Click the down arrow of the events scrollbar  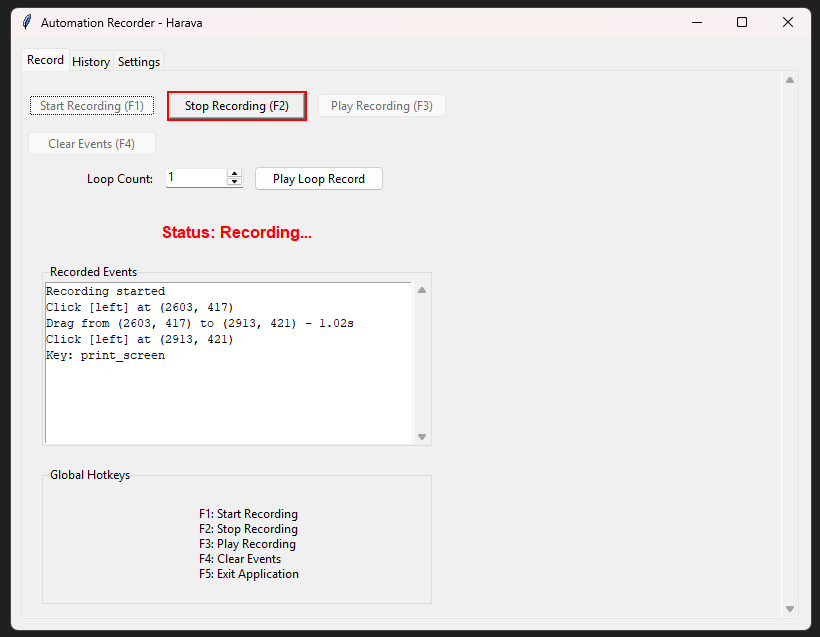point(421,436)
